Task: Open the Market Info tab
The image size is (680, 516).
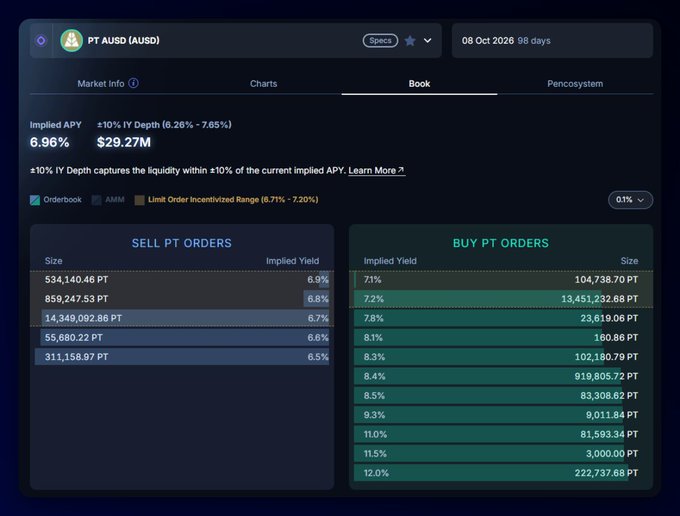Action: tap(101, 84)
